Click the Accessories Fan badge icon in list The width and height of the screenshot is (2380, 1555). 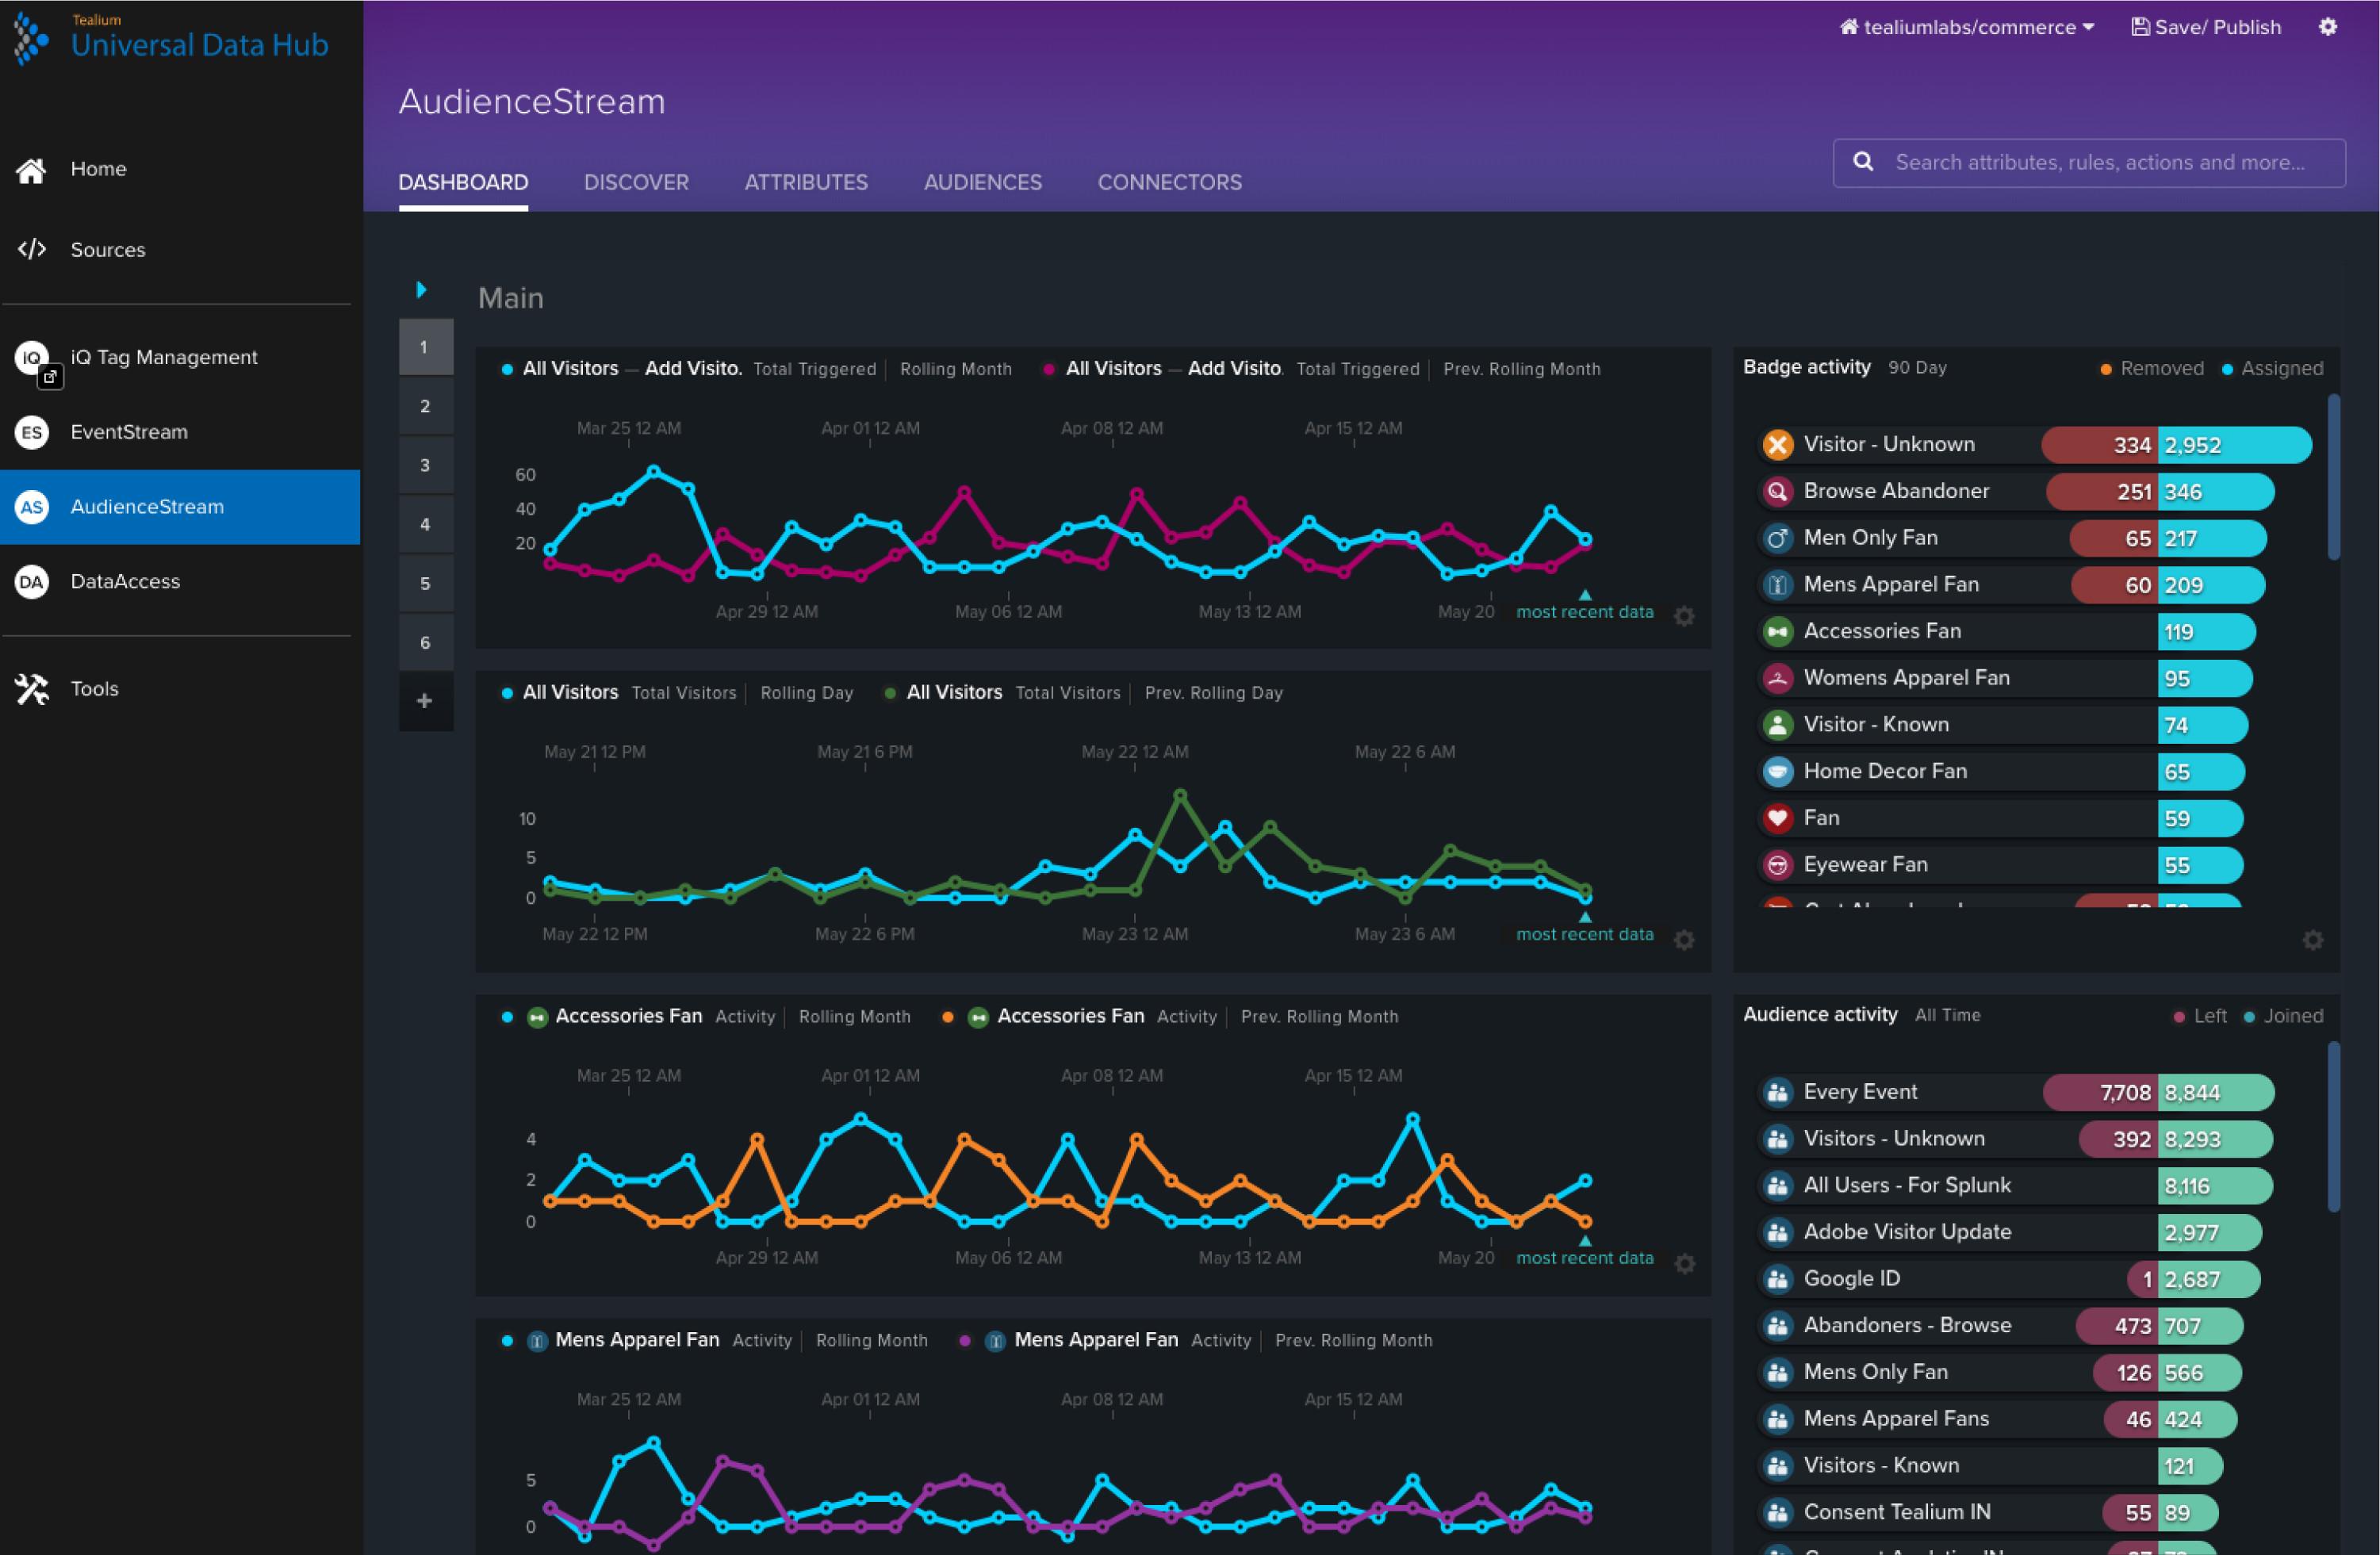(1777, 631)
